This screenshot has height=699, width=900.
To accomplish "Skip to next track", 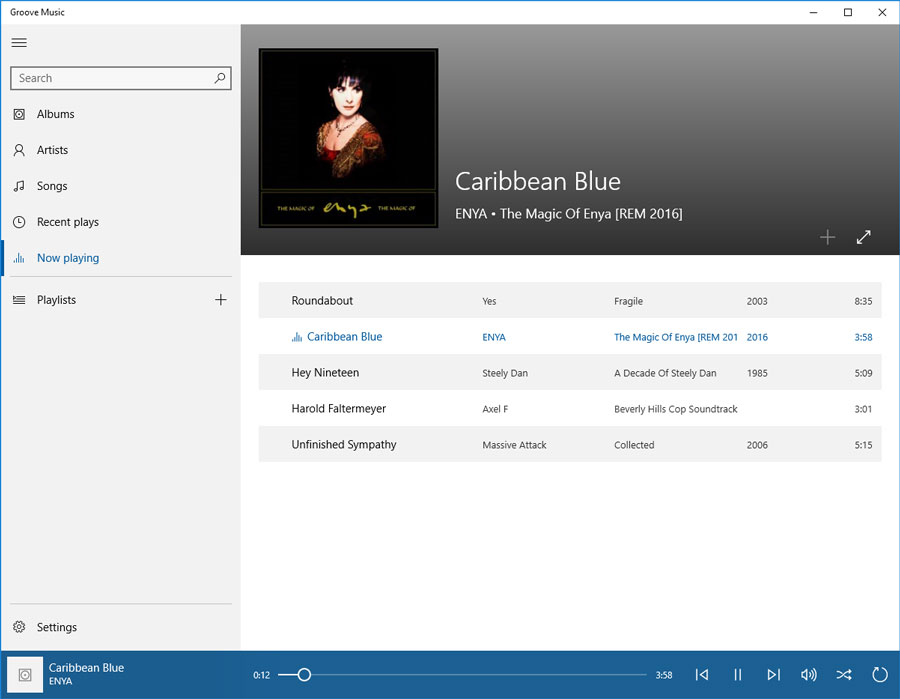I will 773,674.
